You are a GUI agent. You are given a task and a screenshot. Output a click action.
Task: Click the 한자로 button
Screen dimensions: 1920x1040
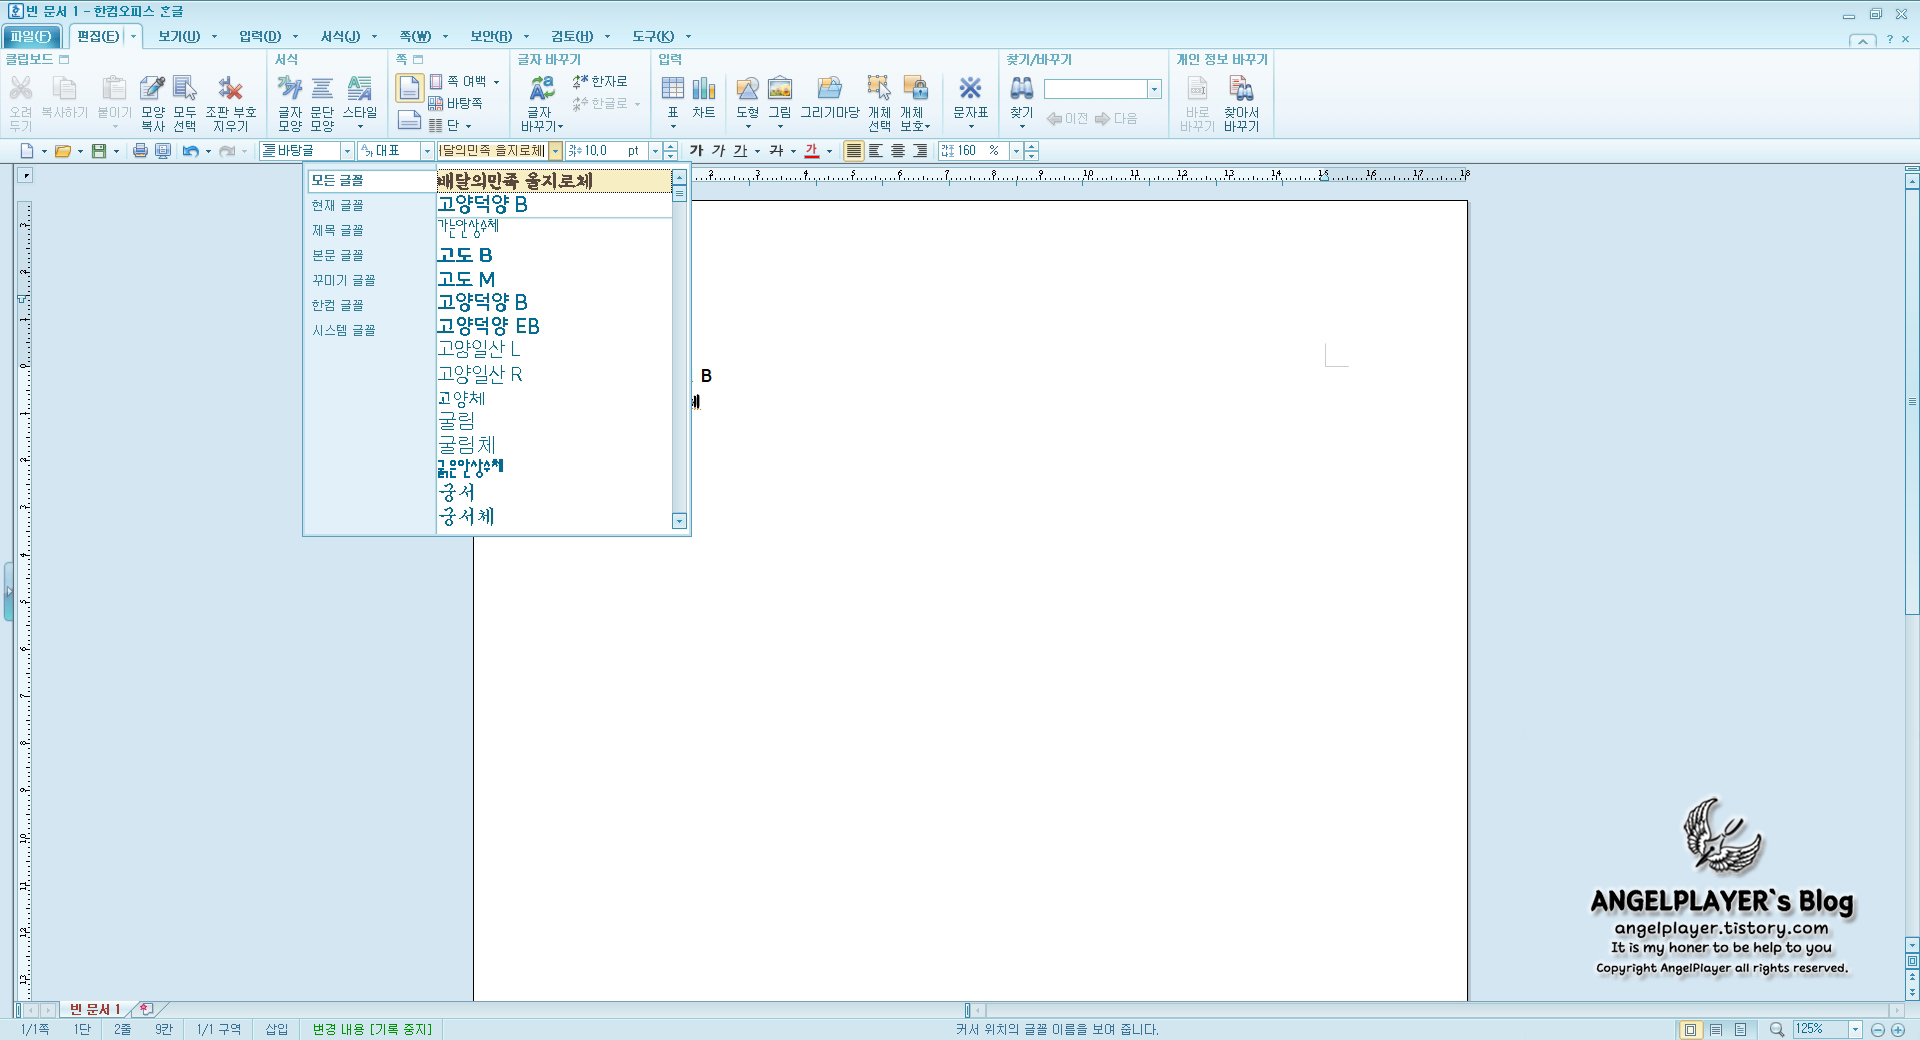[600, 81]
